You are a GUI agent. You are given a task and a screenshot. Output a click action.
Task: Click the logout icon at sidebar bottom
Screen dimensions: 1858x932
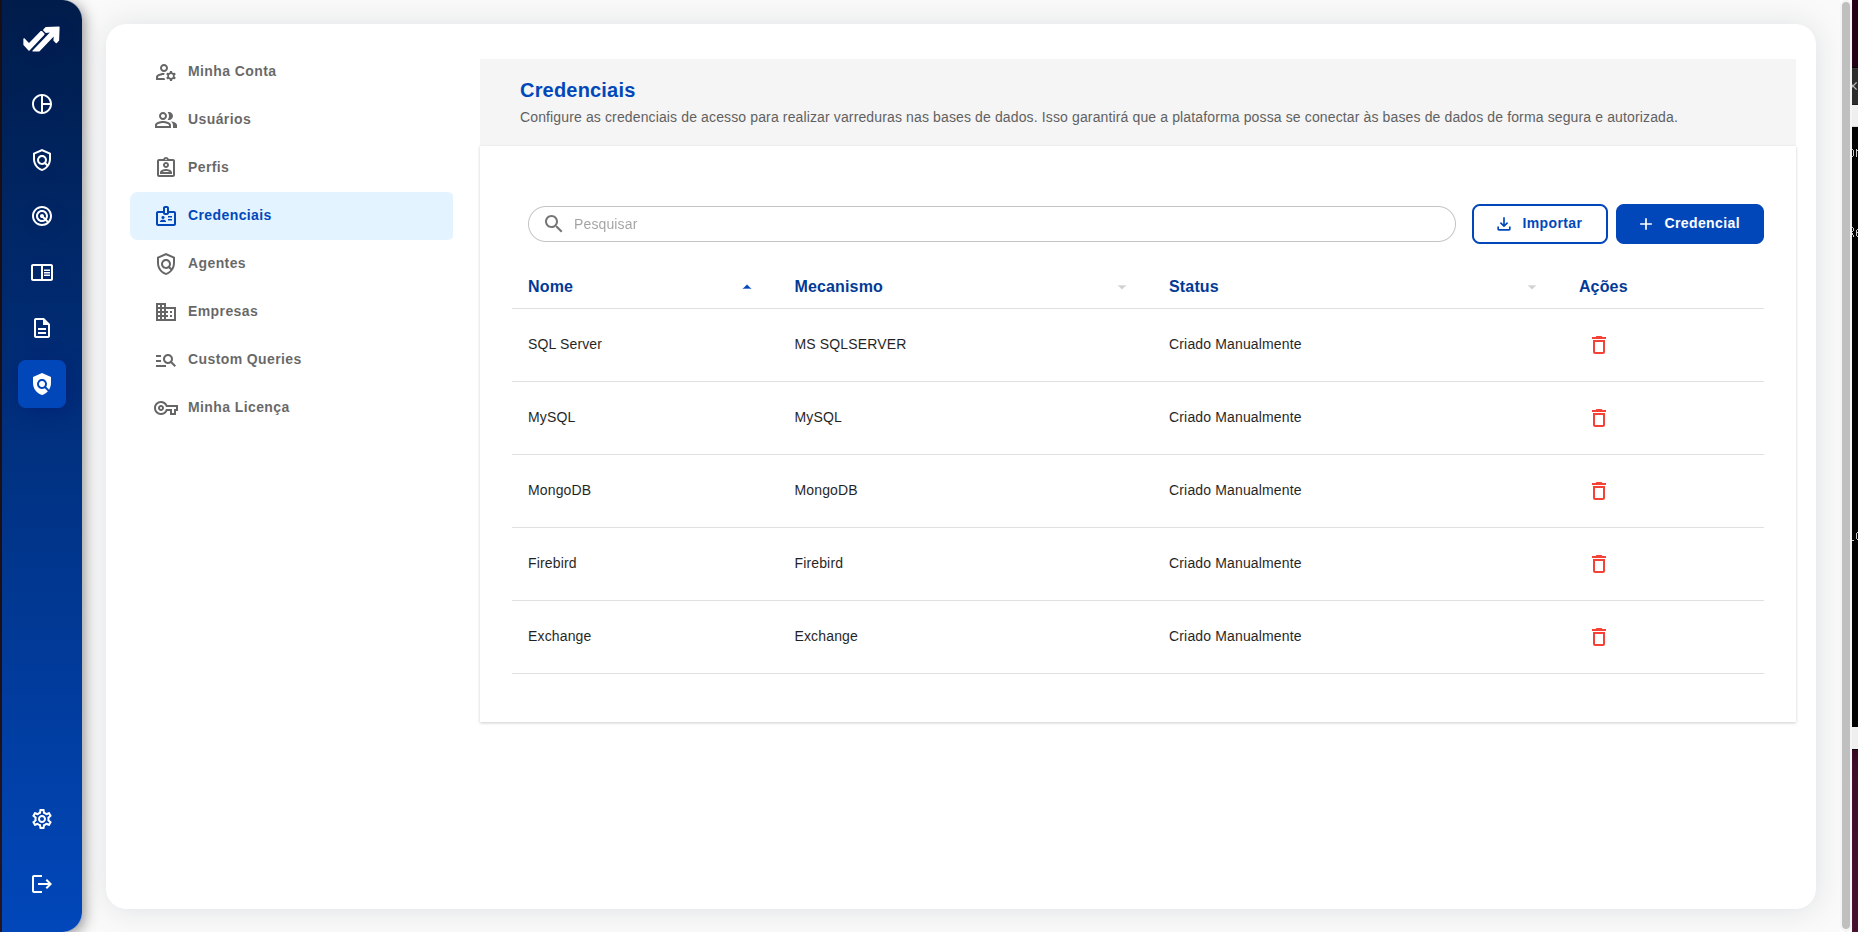coord(42,884)
